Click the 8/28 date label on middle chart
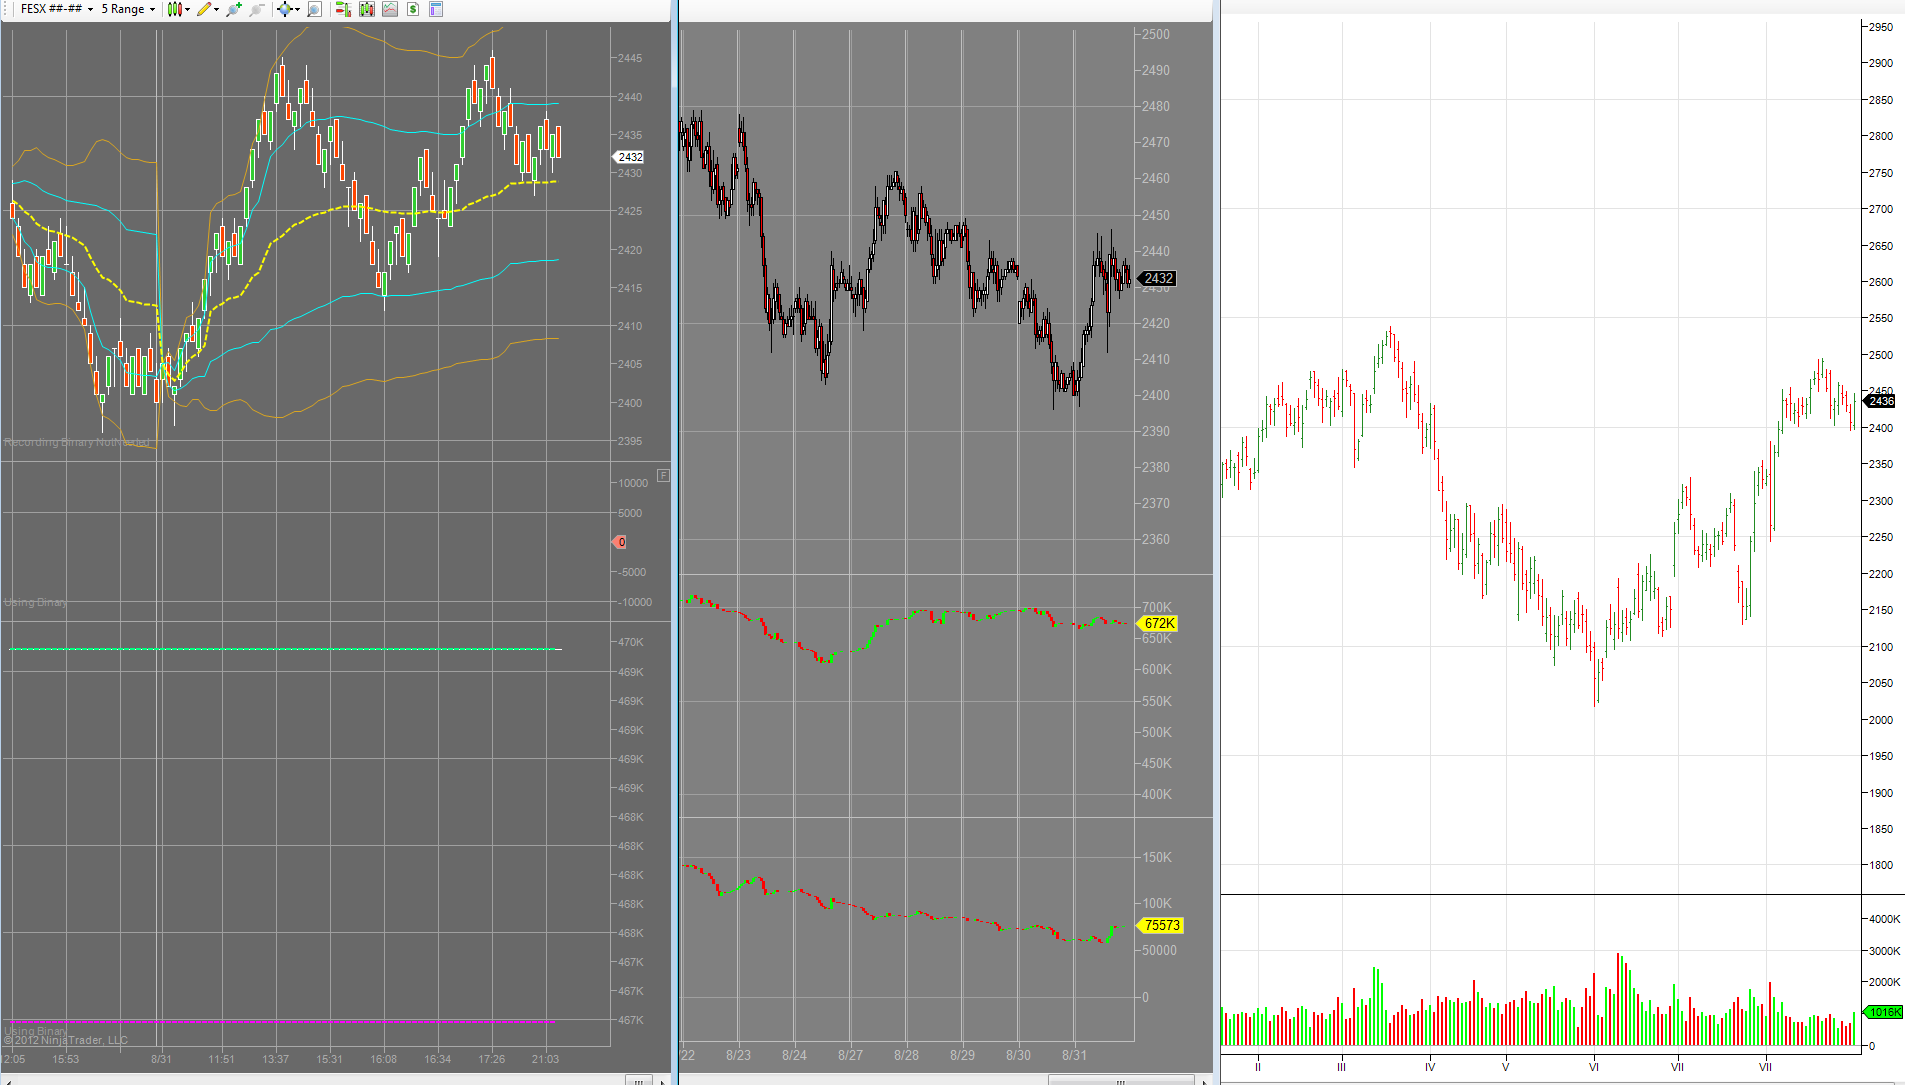 tap(906, 1055)
